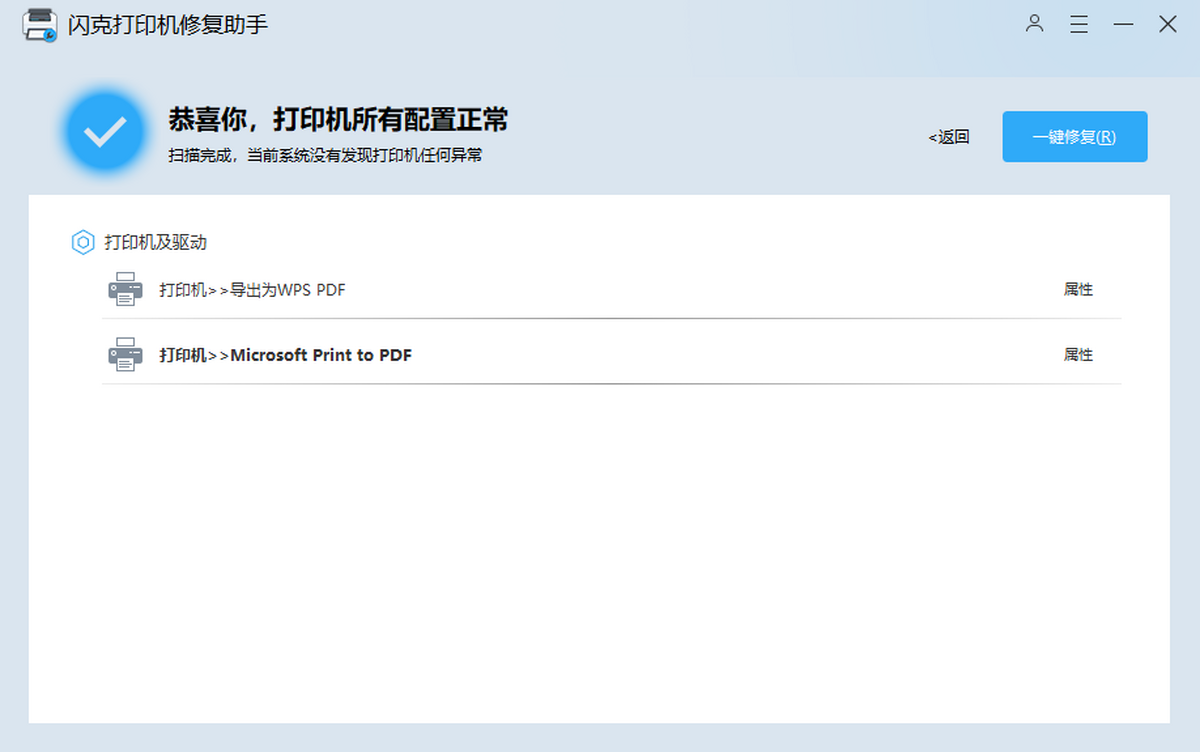Click the 闪克打印机修复助手 title text

click(168, 25)
